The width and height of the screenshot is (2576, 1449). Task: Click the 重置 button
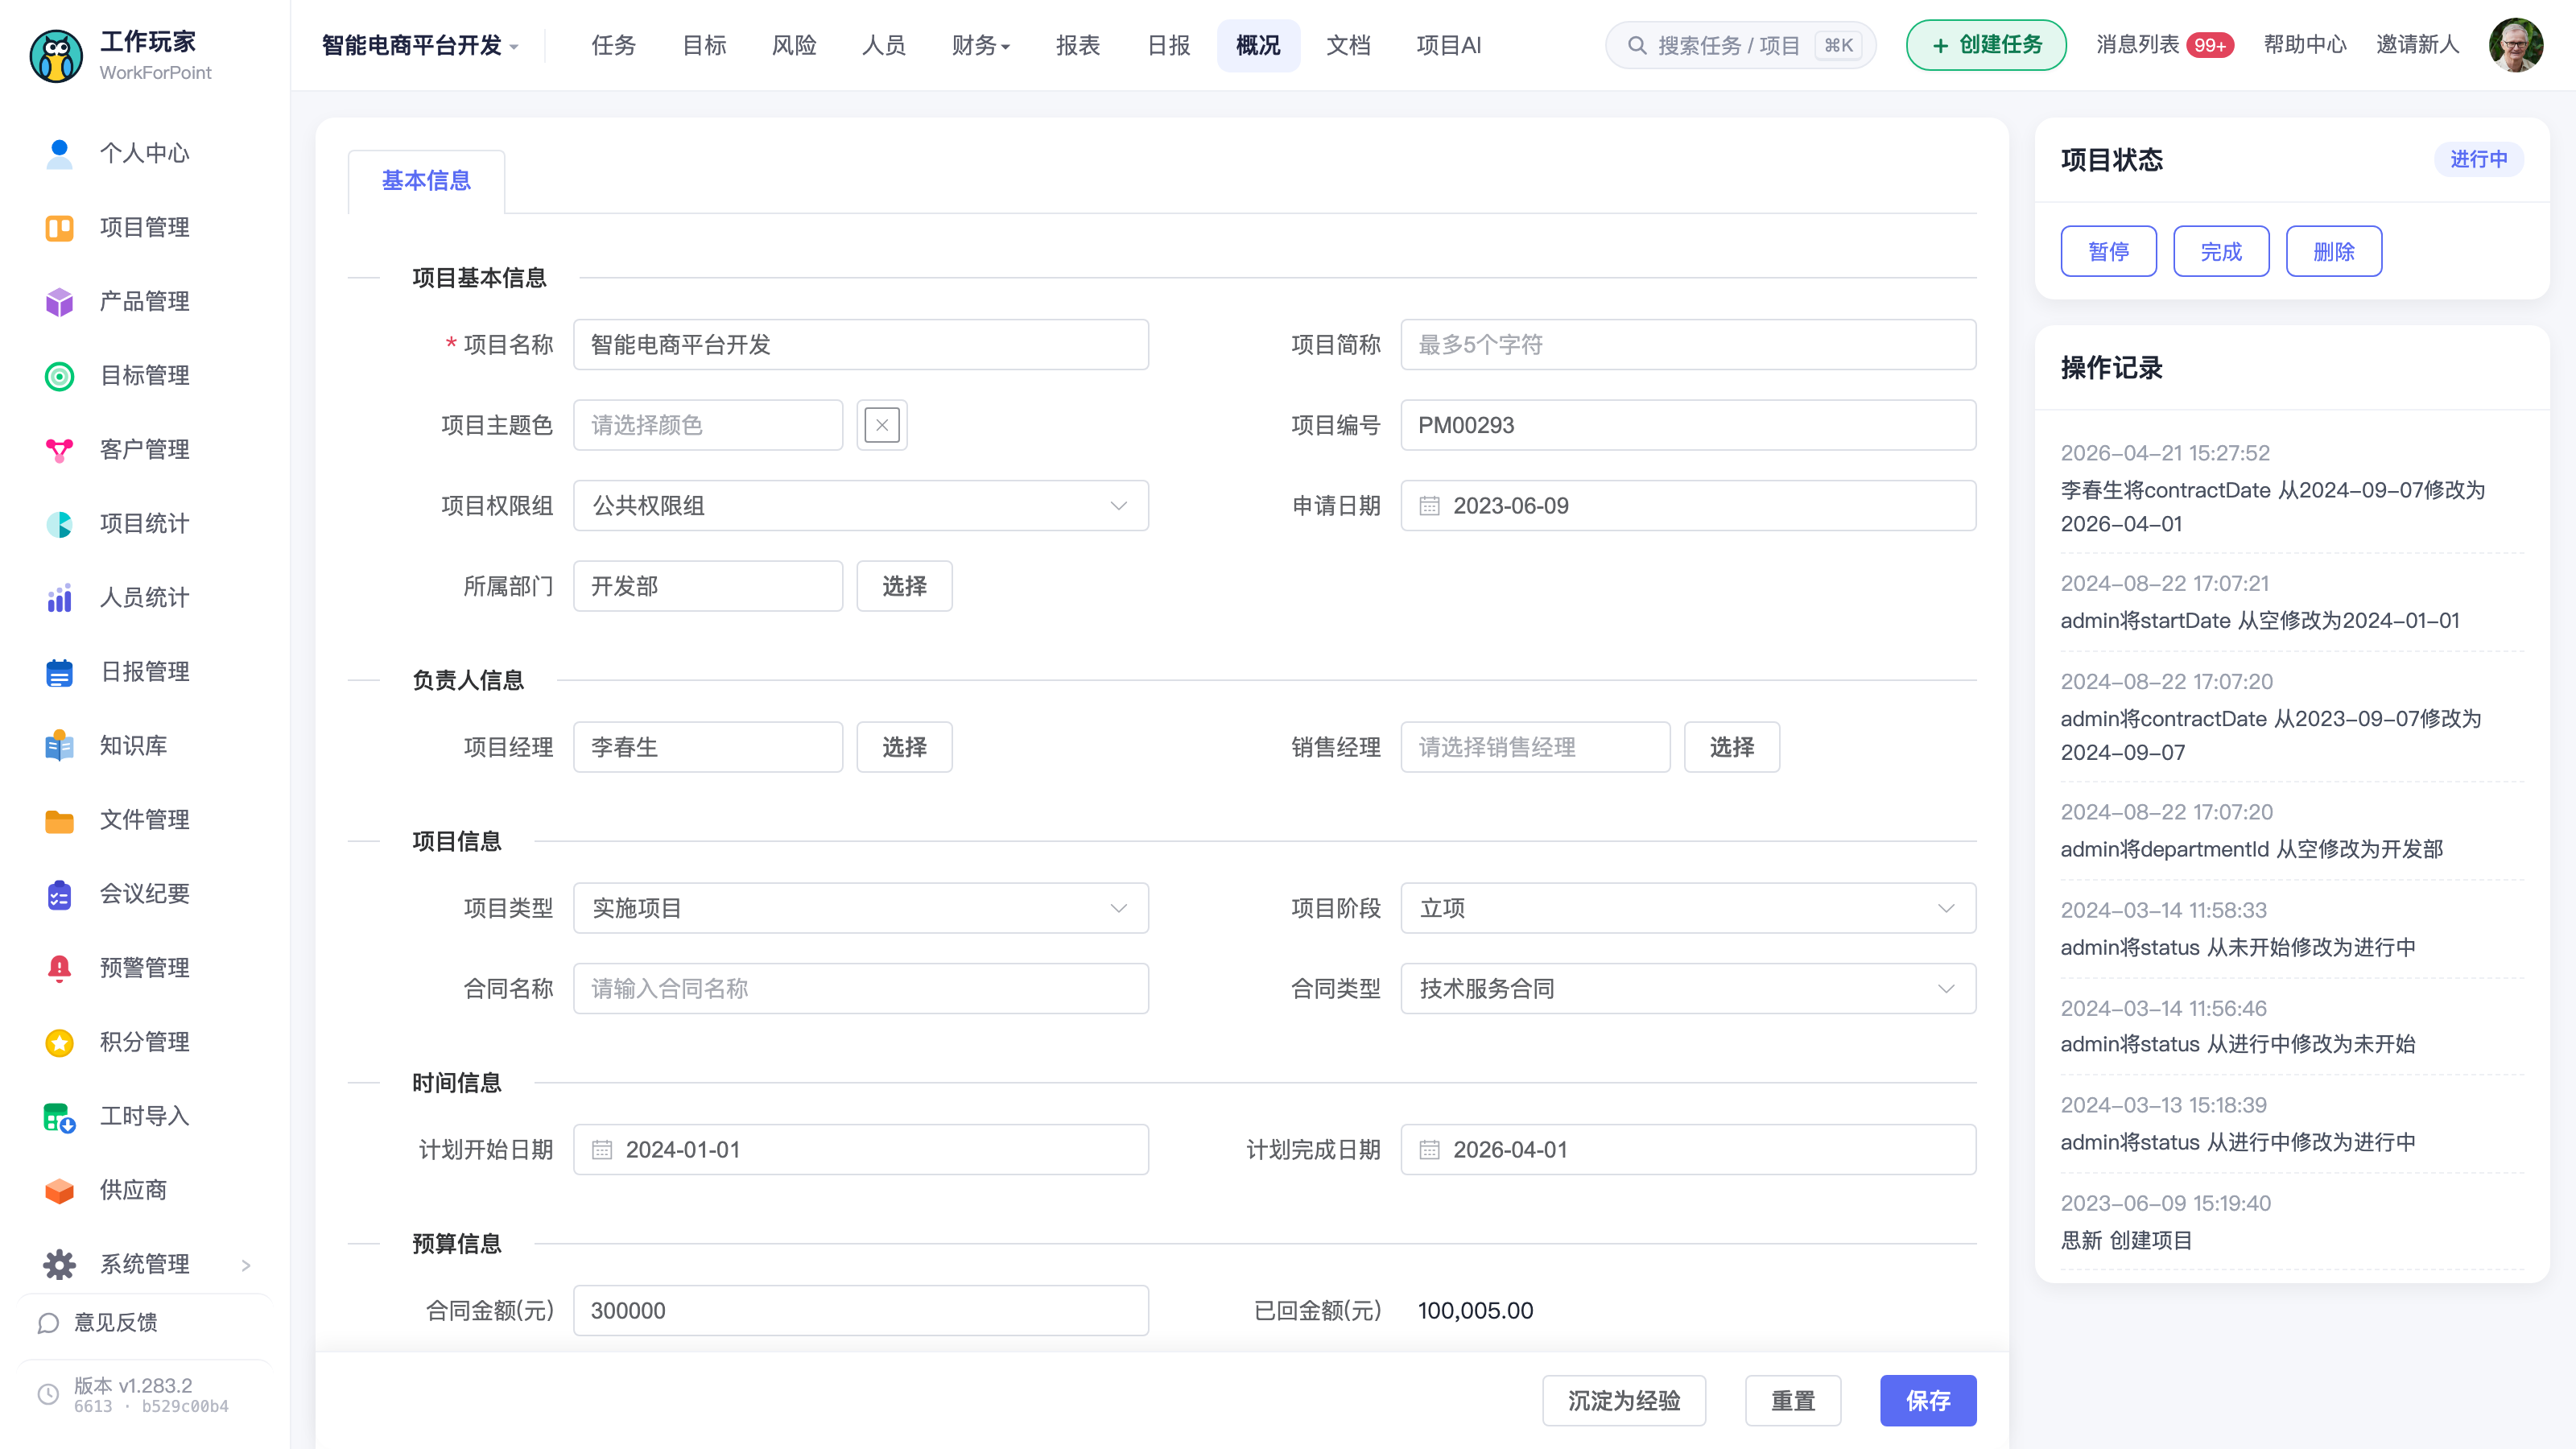pyautogui.click(x=1792, y=1400)
